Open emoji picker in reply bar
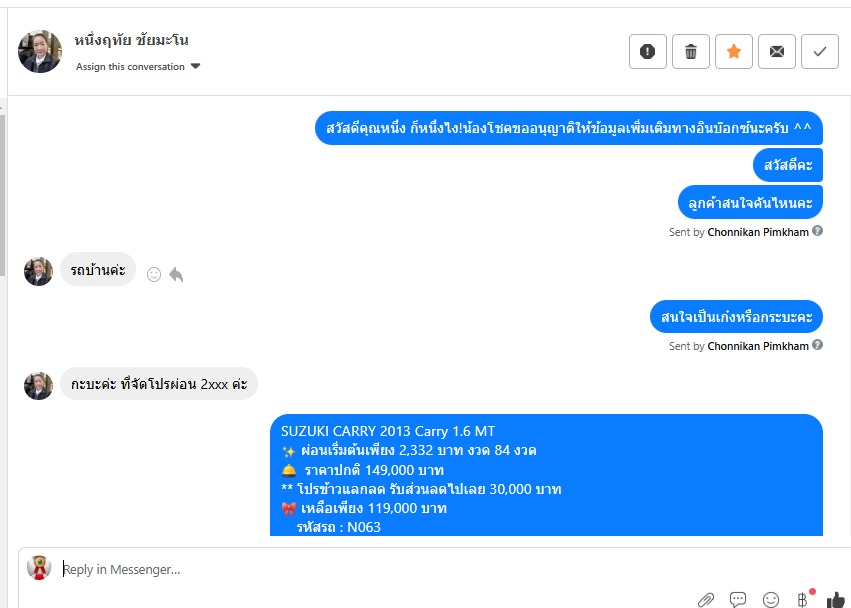The image size is (851, 608). 771,599
